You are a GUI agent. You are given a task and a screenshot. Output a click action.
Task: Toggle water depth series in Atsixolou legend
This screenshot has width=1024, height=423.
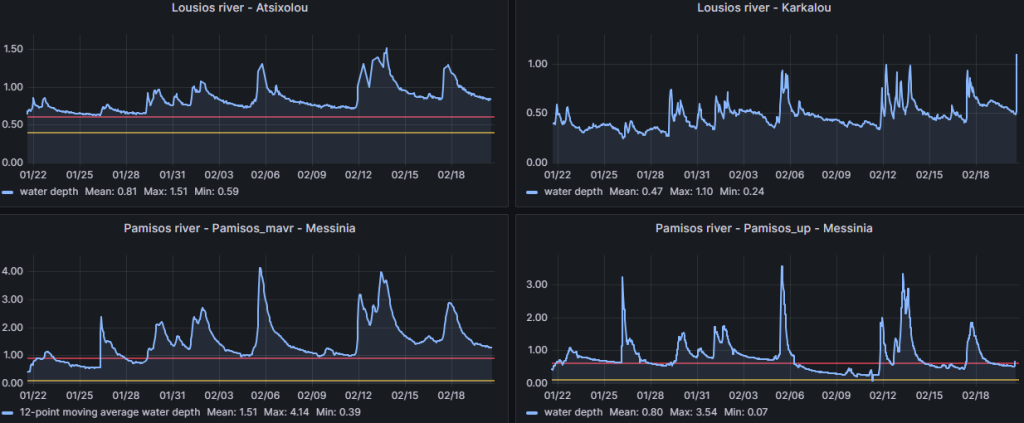43,191
